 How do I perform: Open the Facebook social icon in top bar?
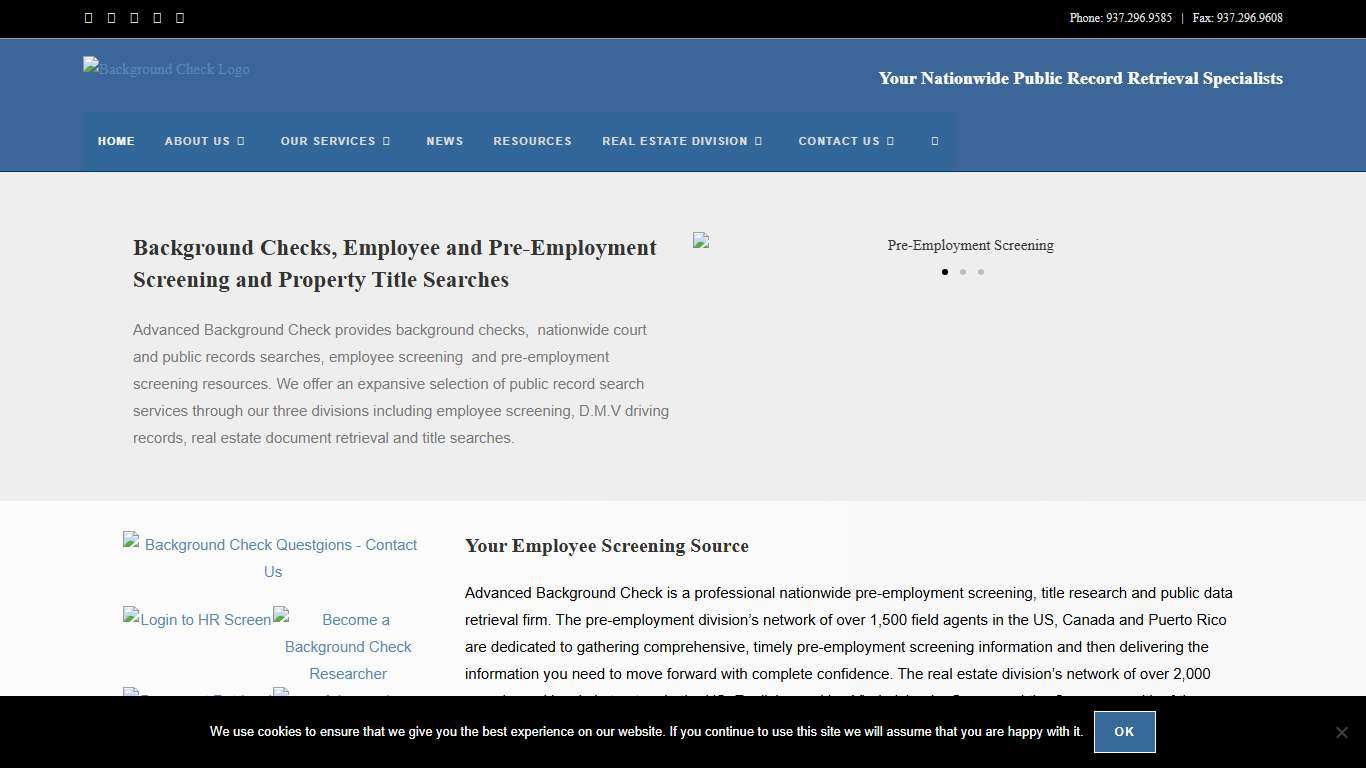coord(88,17)
